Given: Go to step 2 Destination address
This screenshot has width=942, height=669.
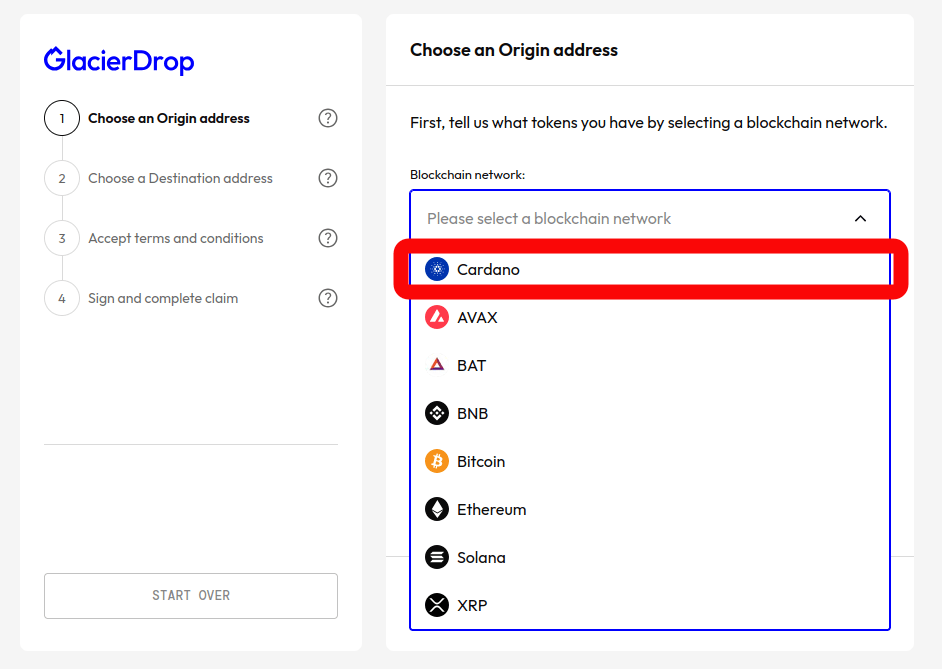Looking at the screenshot, I should click(x=180, y=178).
